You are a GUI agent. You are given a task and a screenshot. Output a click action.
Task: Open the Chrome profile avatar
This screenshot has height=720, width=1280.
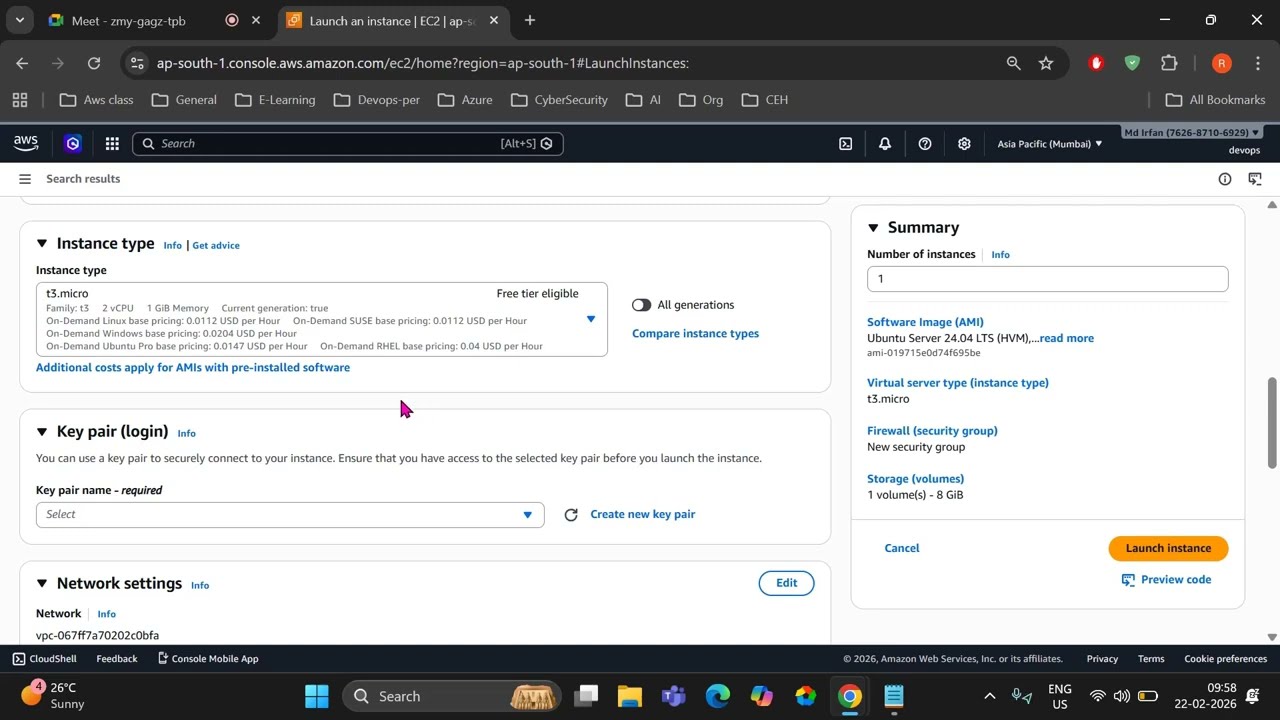pyautogui.click(x=1221, y=63)
